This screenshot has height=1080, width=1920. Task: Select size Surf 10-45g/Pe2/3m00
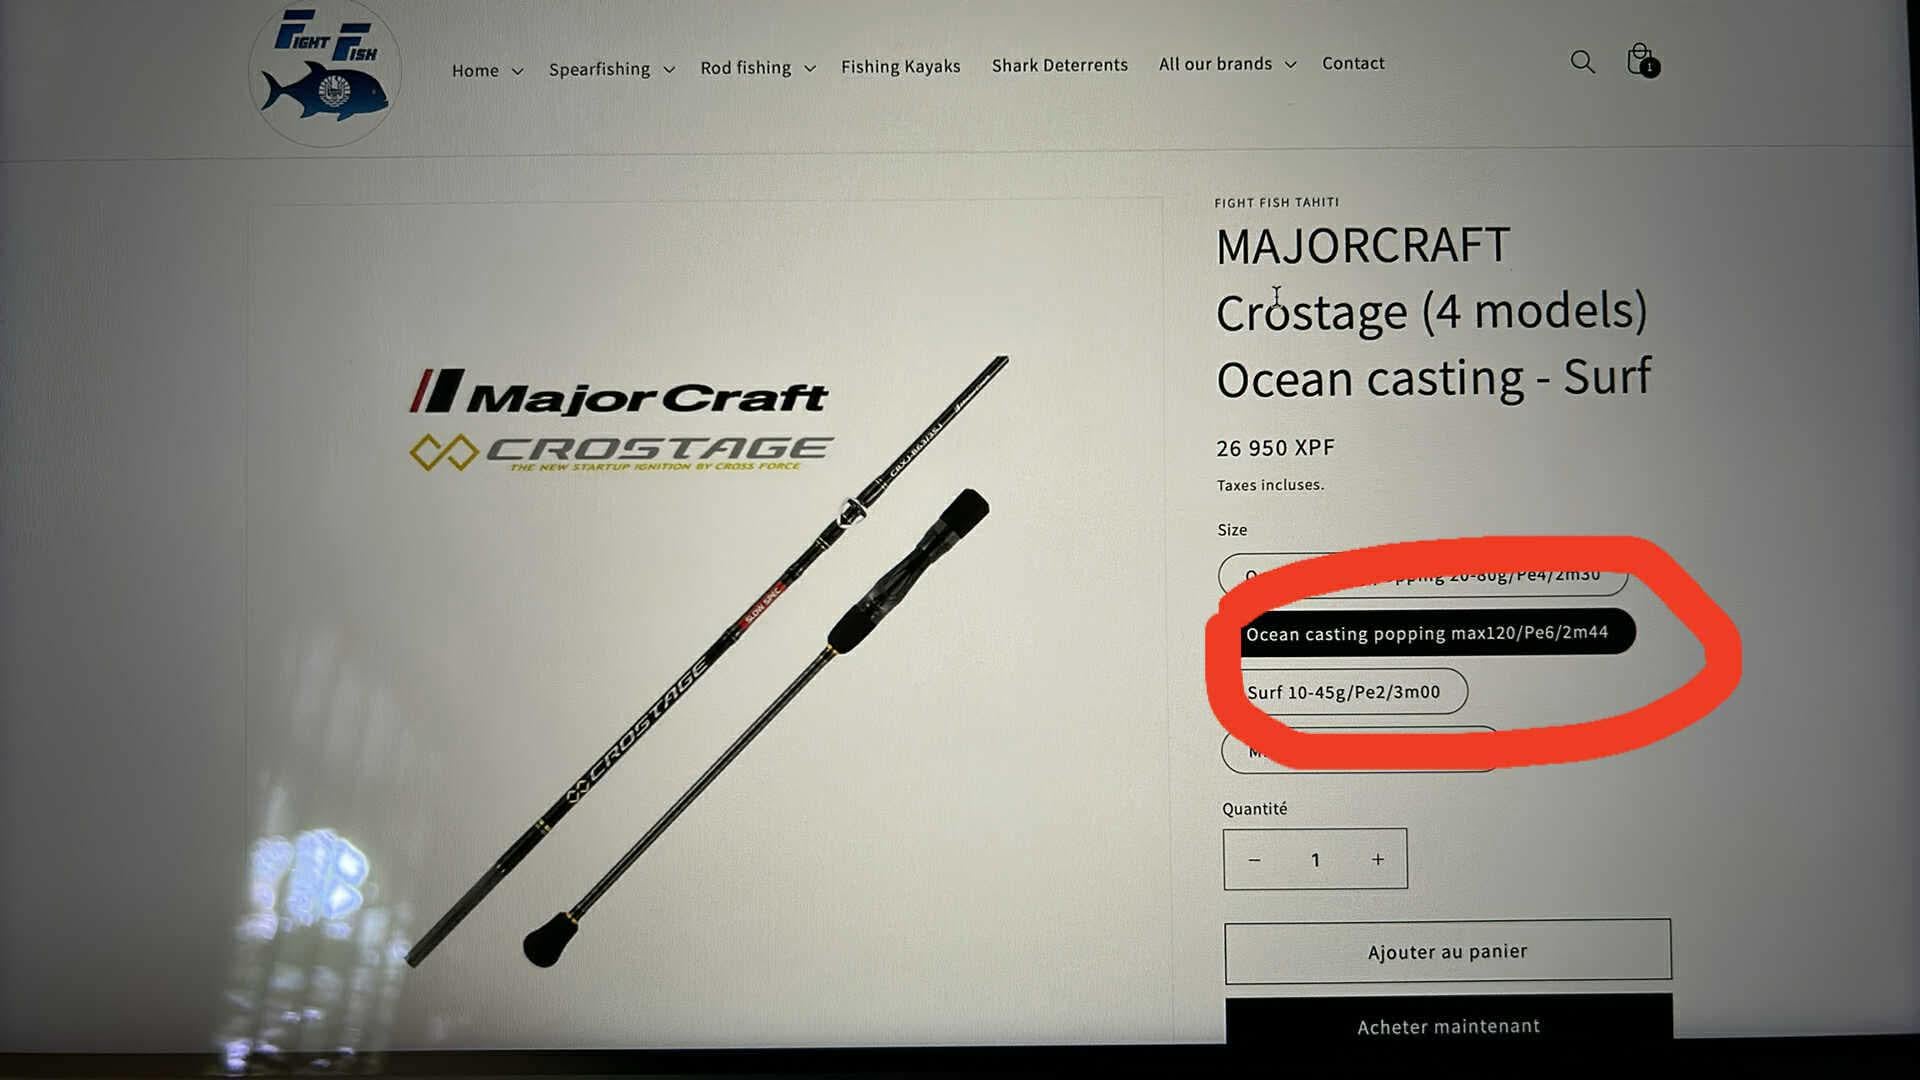click(1344, 692)
